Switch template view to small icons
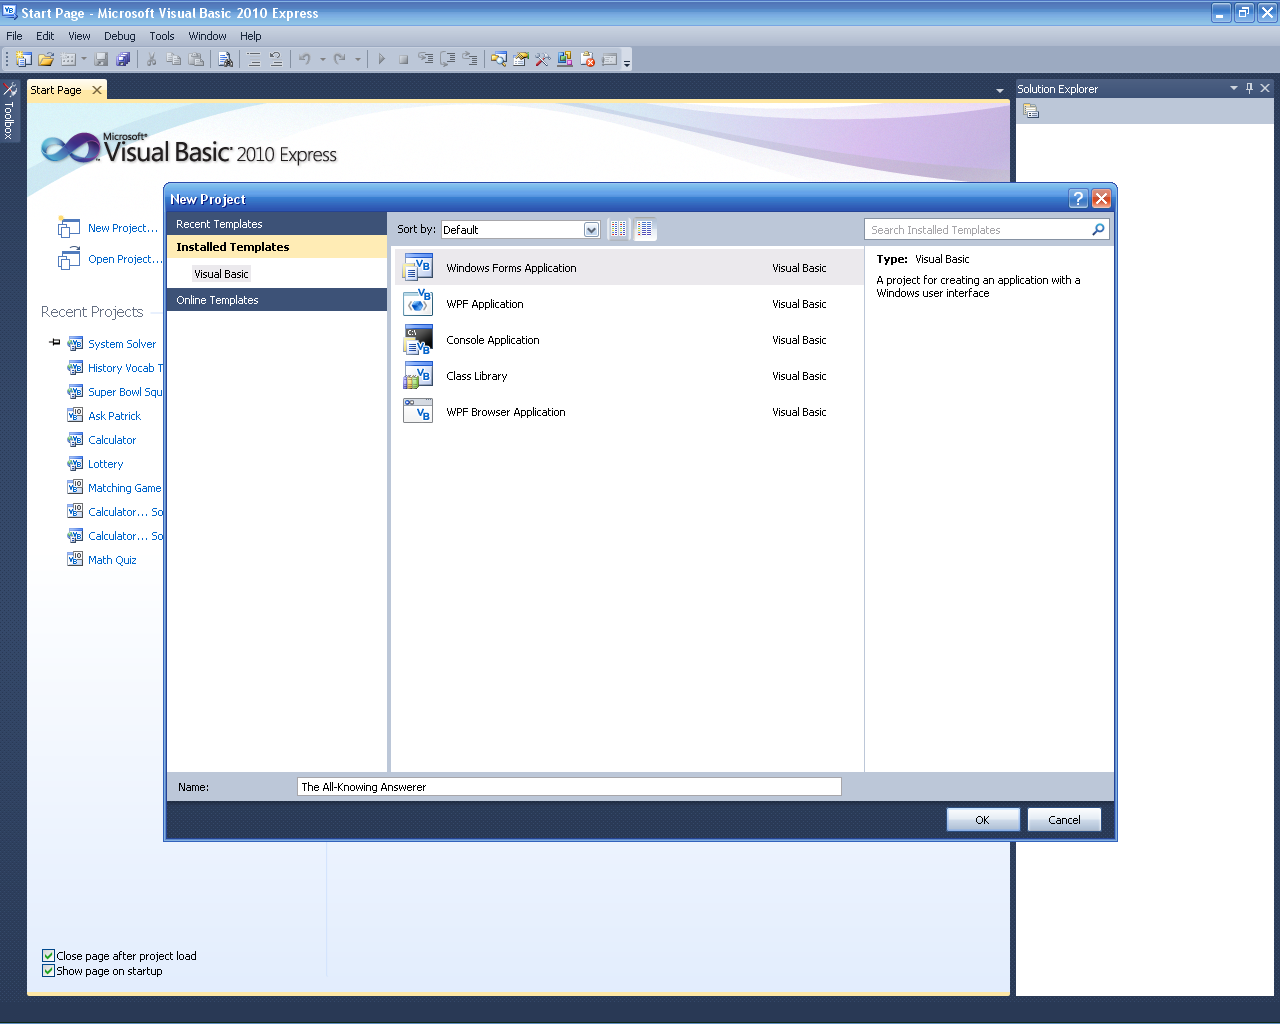Image resolution: width=1280 pixels, height=1024 pixels. [619, 229]
